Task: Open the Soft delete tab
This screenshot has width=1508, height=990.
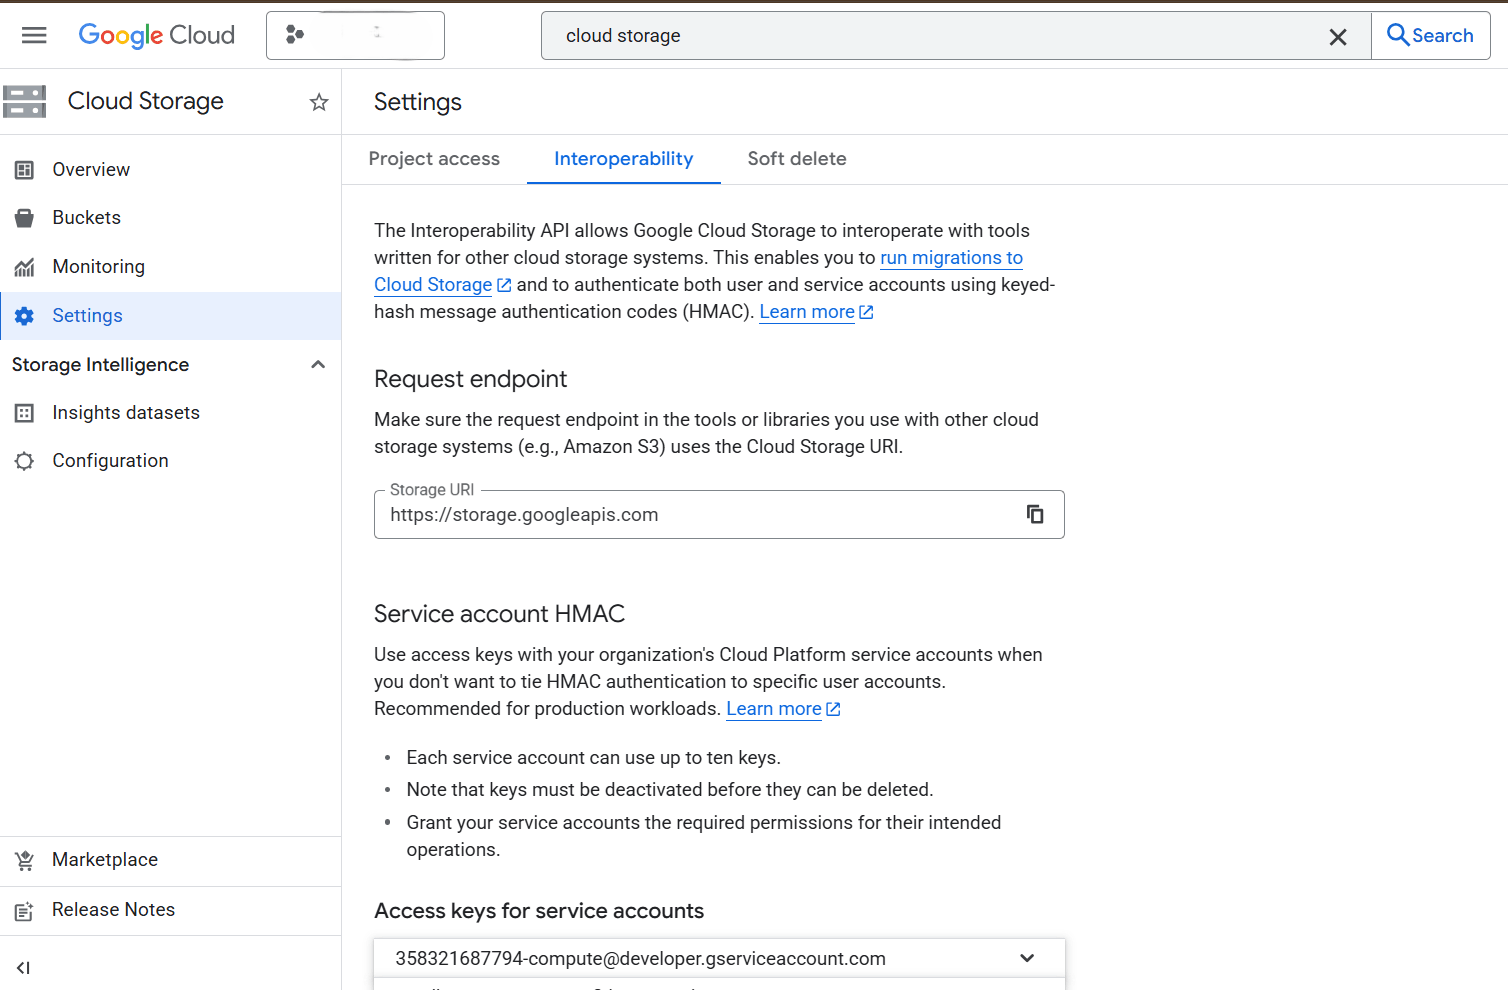Action: (797, 159)
